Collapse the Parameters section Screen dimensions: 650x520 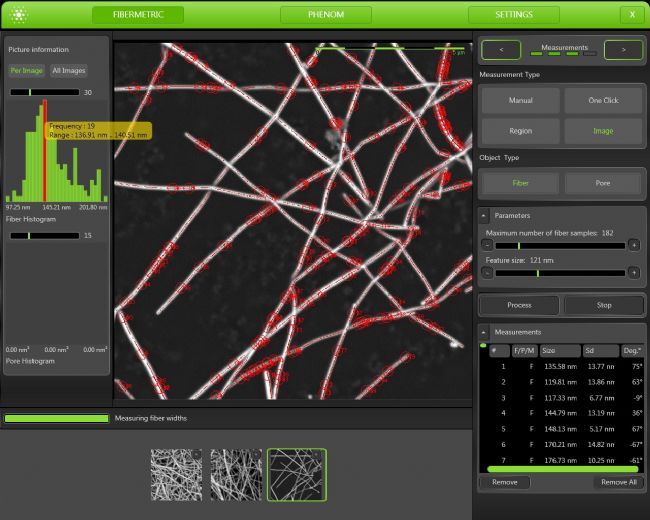pyautogui.click(x=485, y=215)
